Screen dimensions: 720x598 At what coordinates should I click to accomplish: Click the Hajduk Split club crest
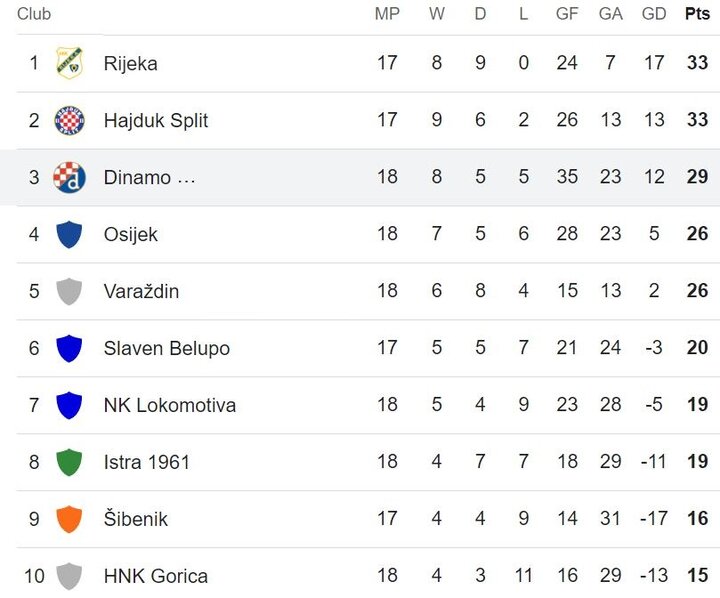coord(69,120)
